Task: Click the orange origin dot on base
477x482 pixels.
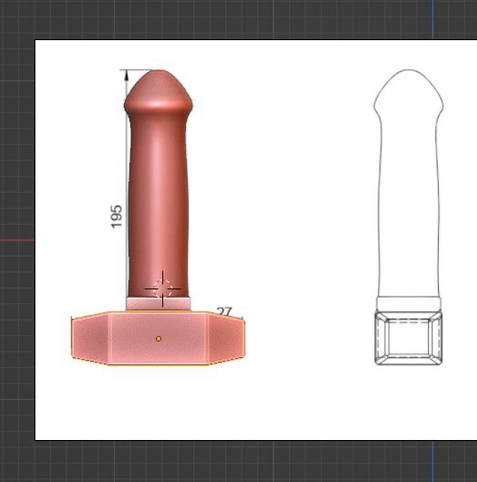Action: 159,339
